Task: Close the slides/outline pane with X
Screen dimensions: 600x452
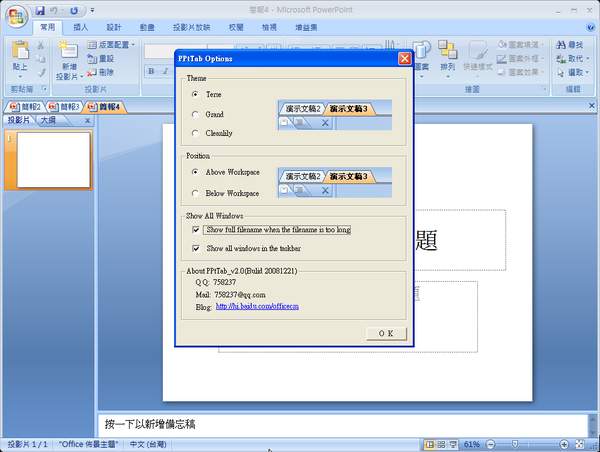Action: (x=88, y=121)
